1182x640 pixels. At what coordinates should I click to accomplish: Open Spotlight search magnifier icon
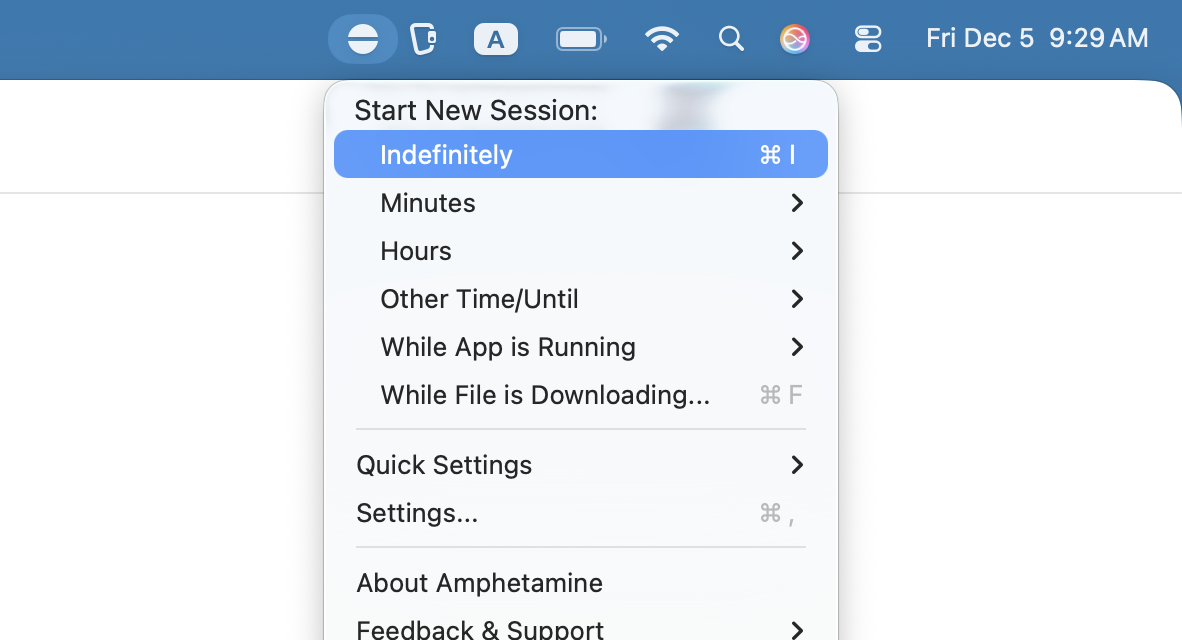coord(731,39)
